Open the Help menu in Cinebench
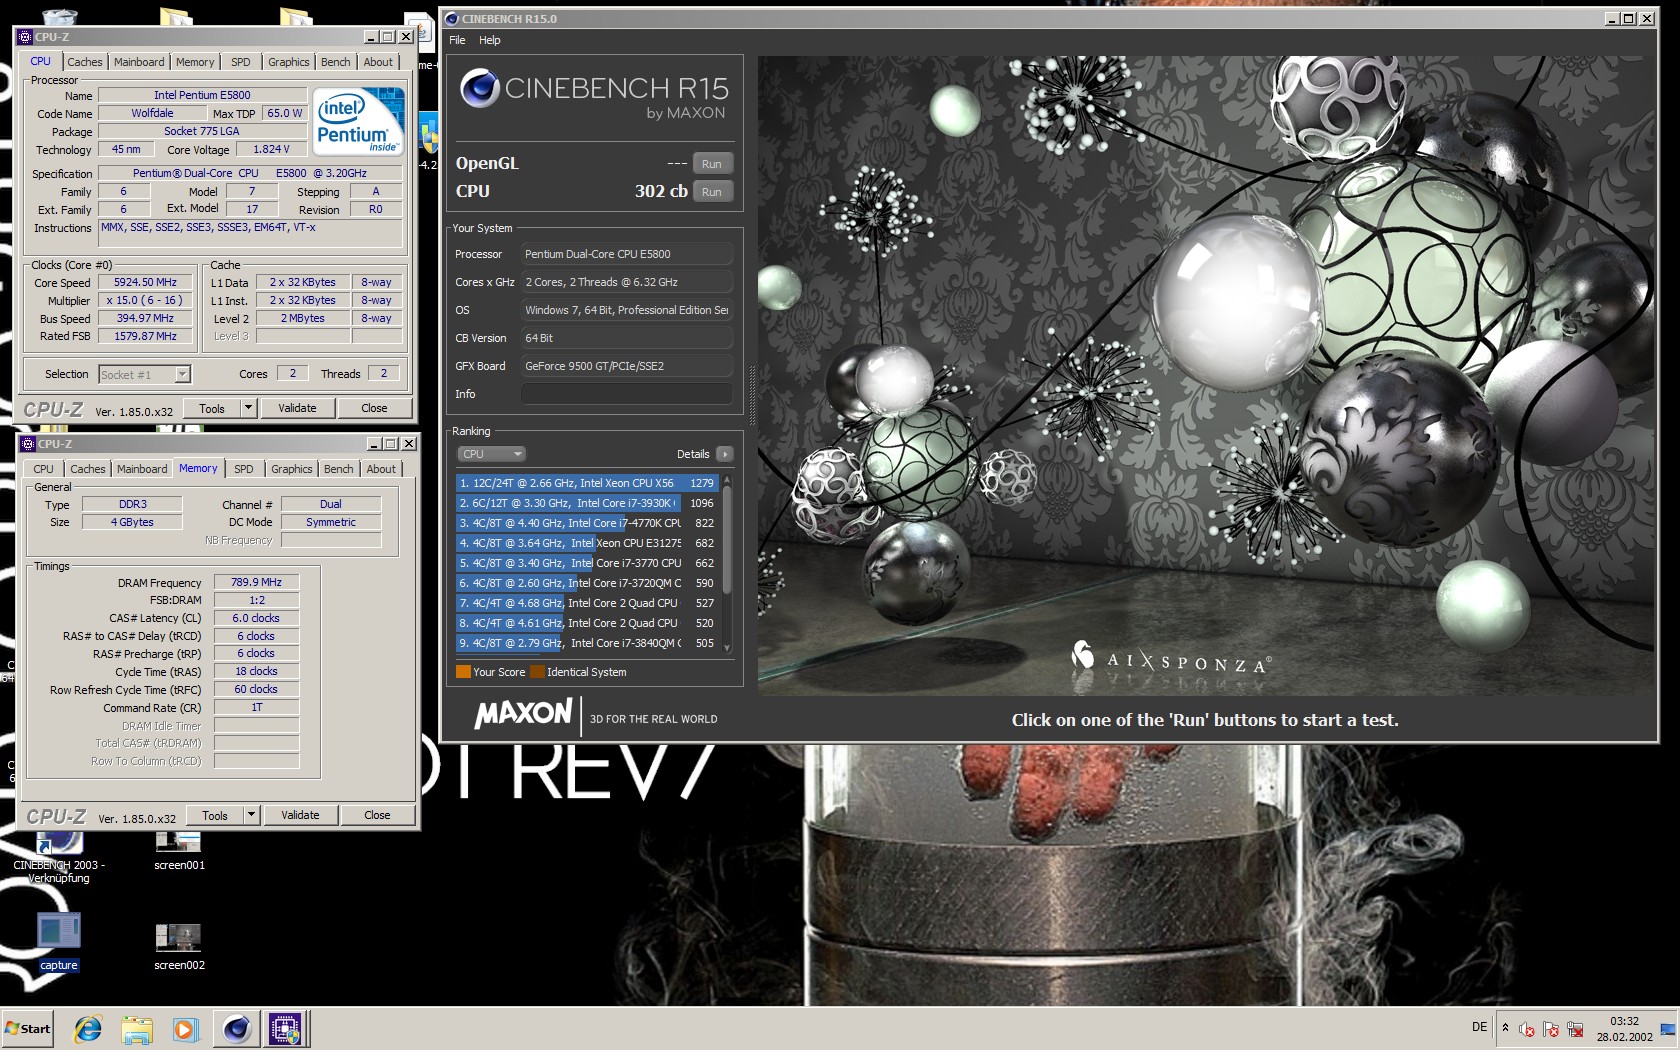This screenshot has width=1680, height=1050. pyautogui.click(x=489, y=40)
